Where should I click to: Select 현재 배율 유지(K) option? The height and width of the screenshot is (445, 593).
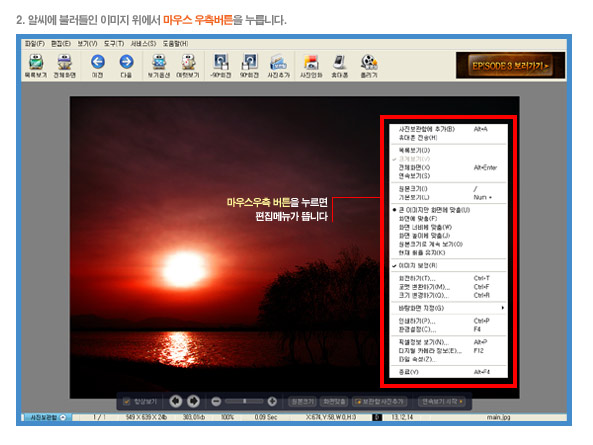(x=448, y=253)
